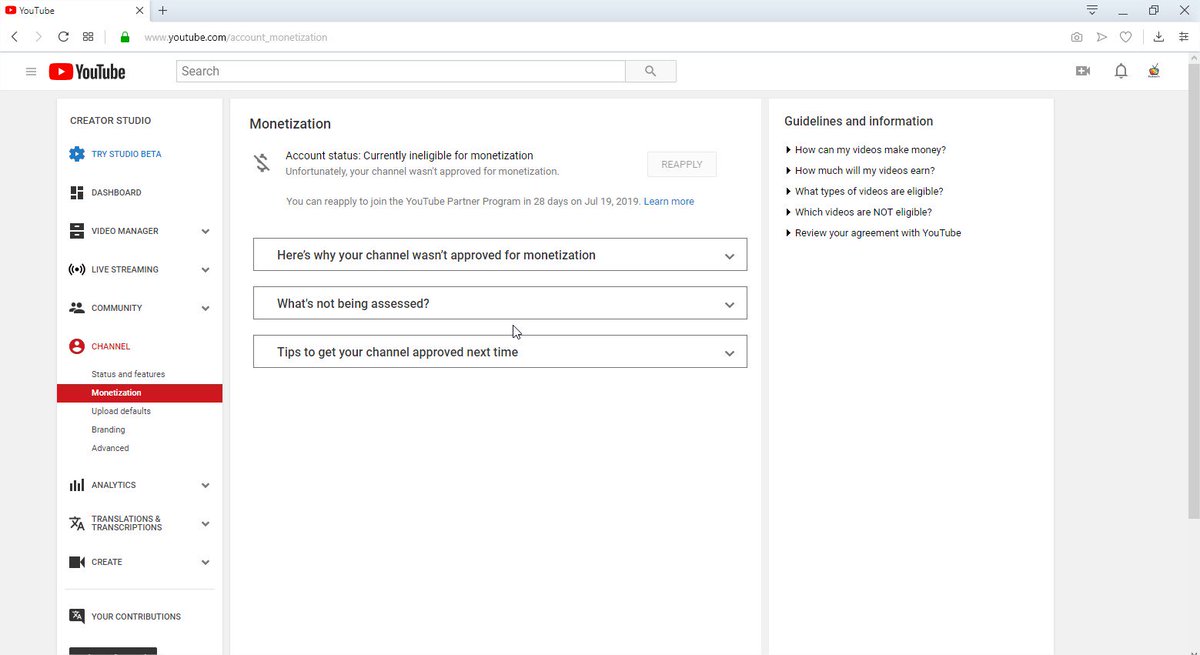Click the browser address bar
1200x655 pixels.
pos(600,37)
